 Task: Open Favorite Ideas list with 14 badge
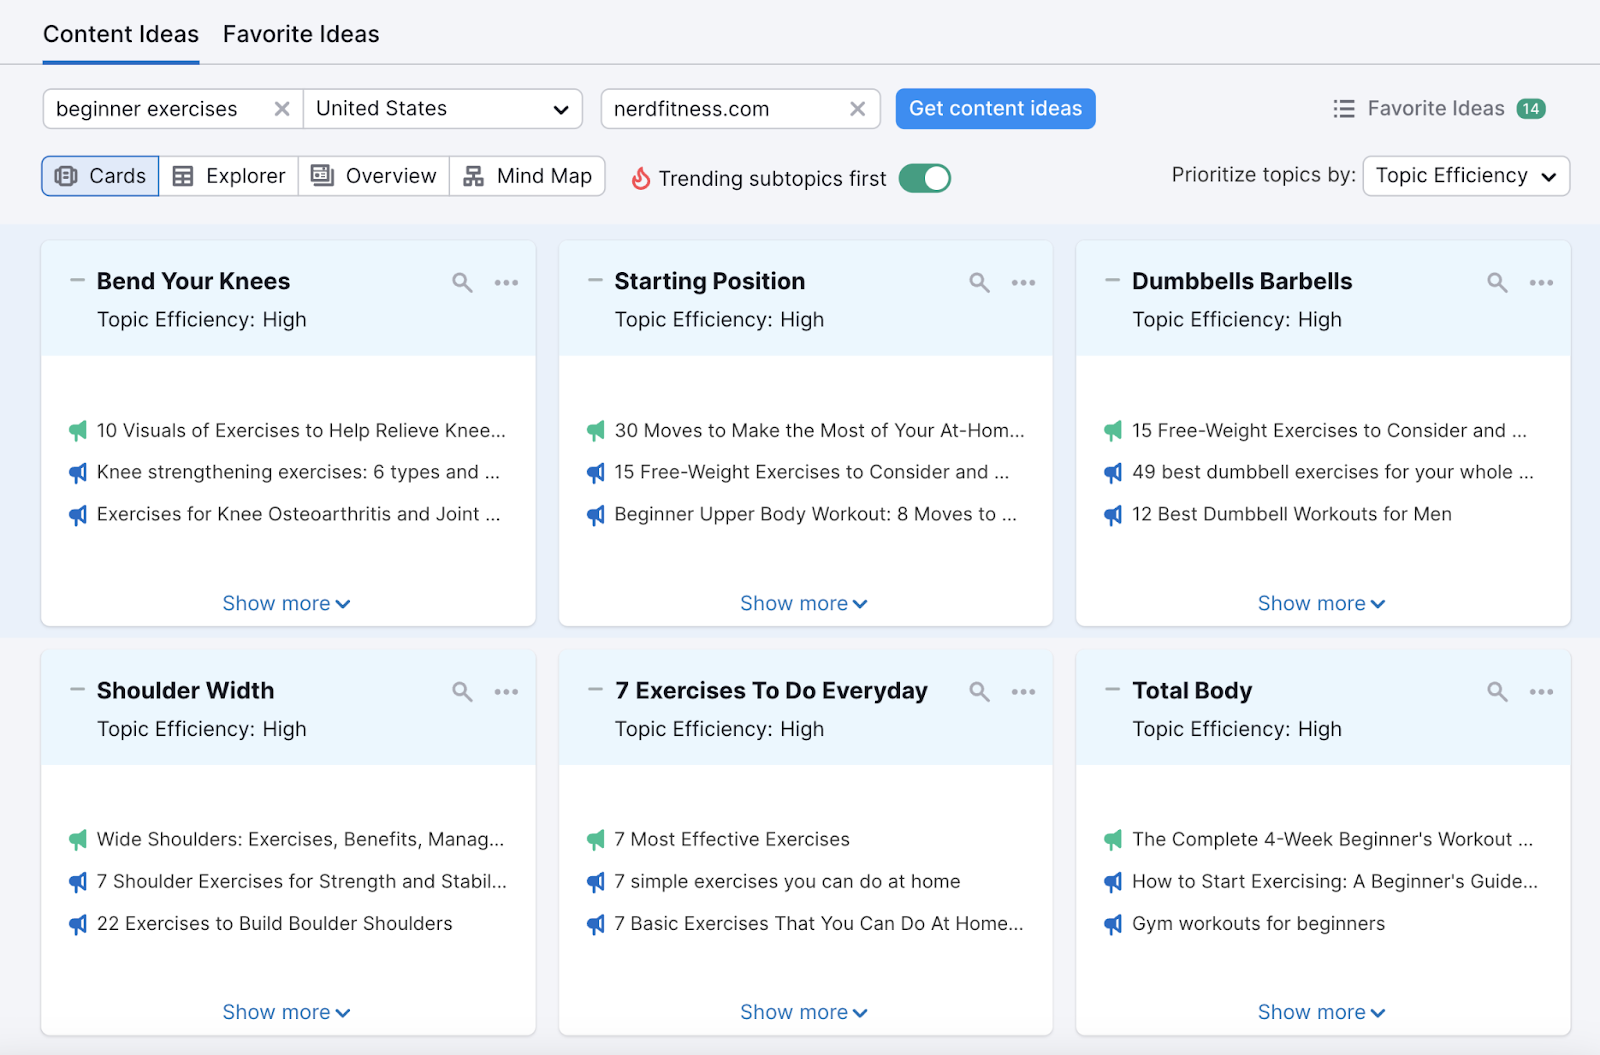(x=1438, y=109)
